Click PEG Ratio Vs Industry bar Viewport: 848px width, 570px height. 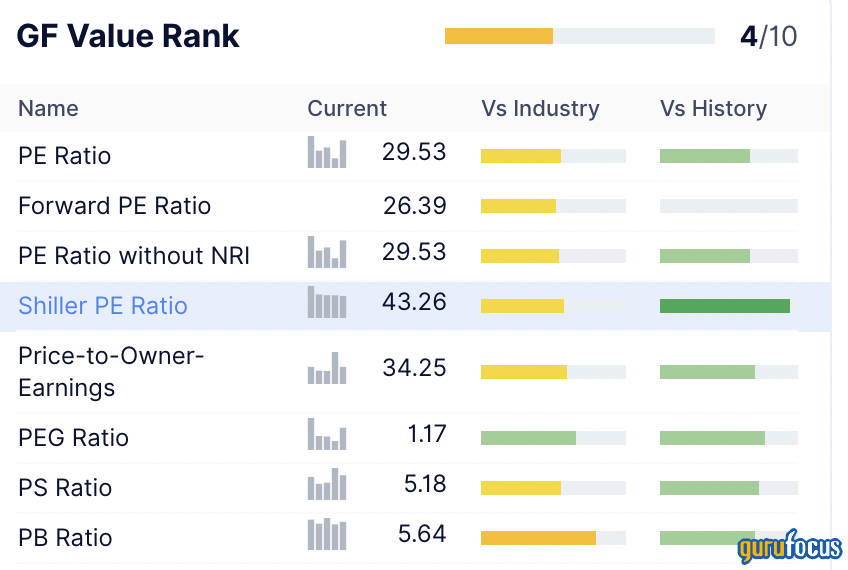coord(553,438)
